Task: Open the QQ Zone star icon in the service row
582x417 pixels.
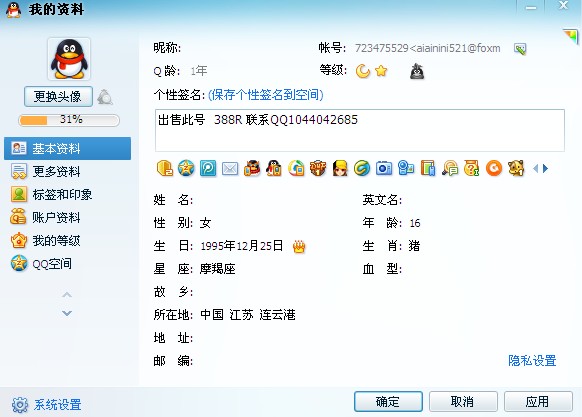Action: click(186, 169)
